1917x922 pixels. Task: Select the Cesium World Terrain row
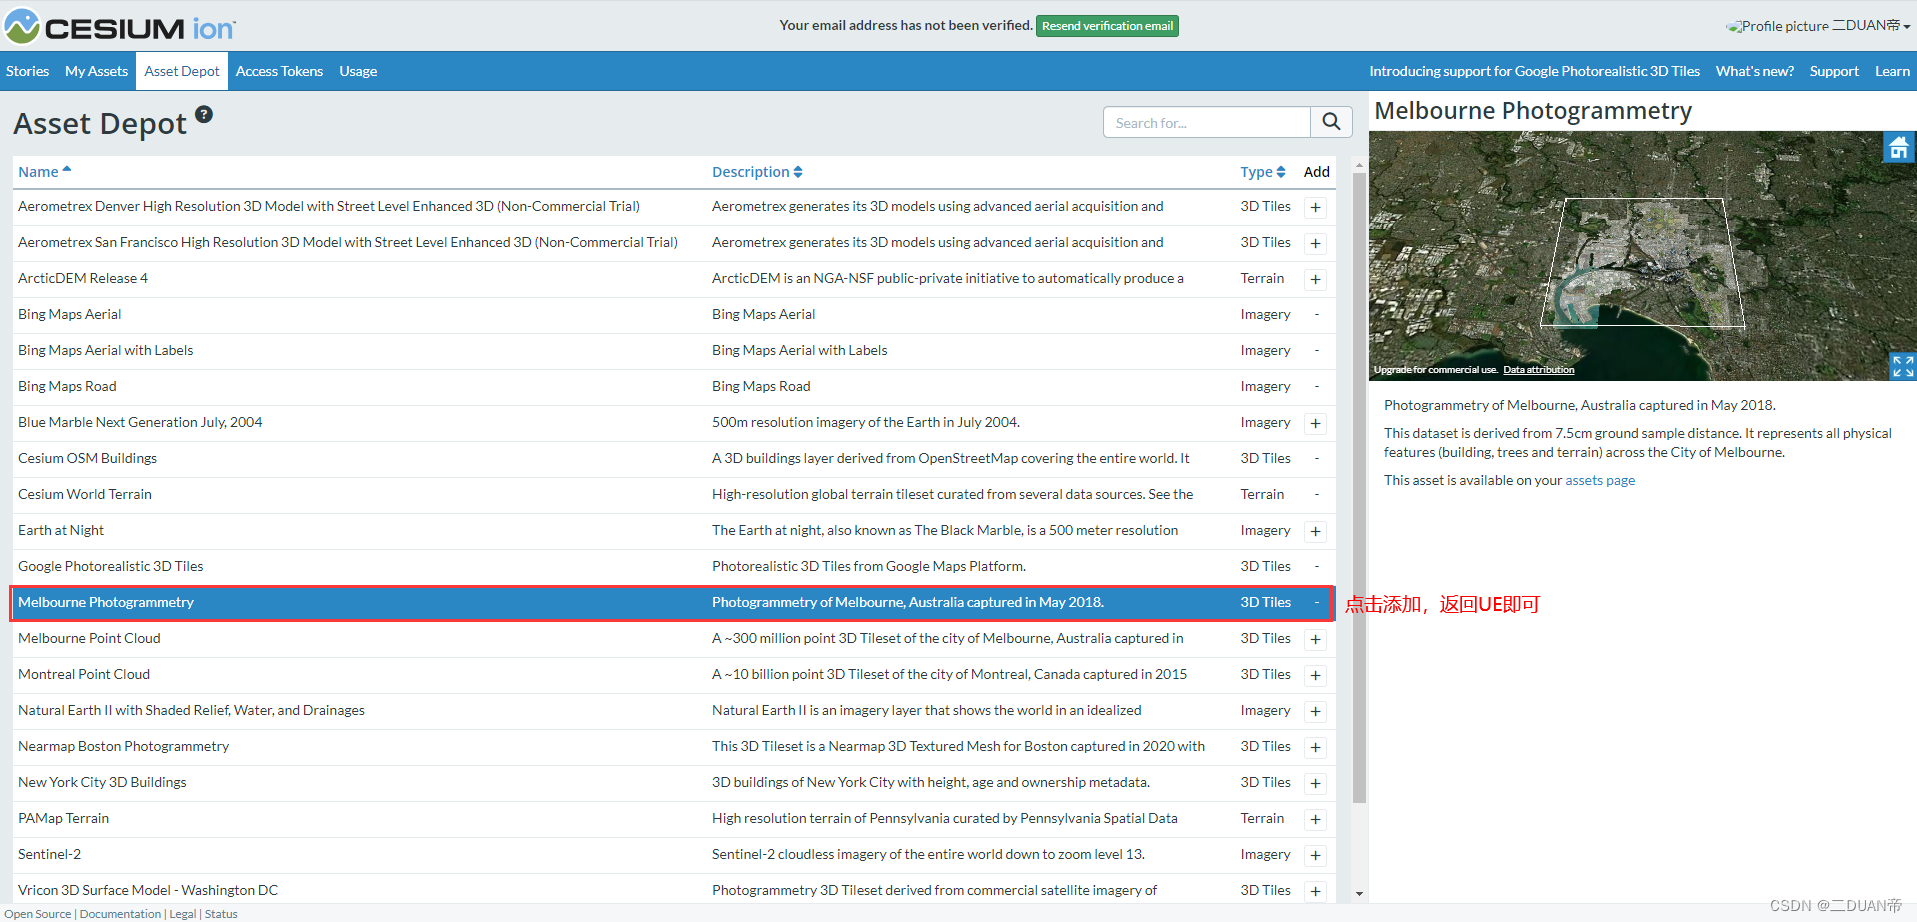tap(673, 495)
